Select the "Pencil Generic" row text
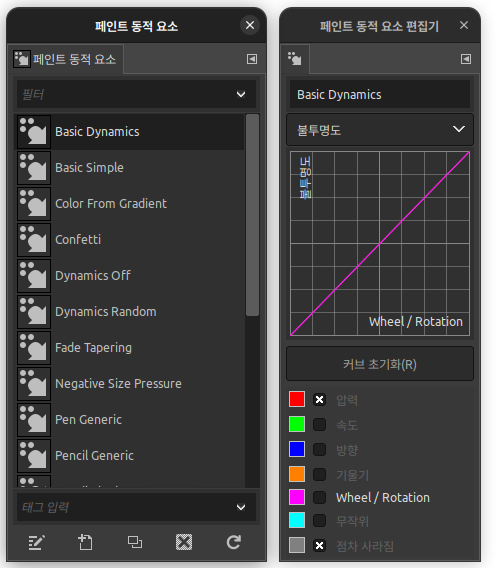 [94, 456]
